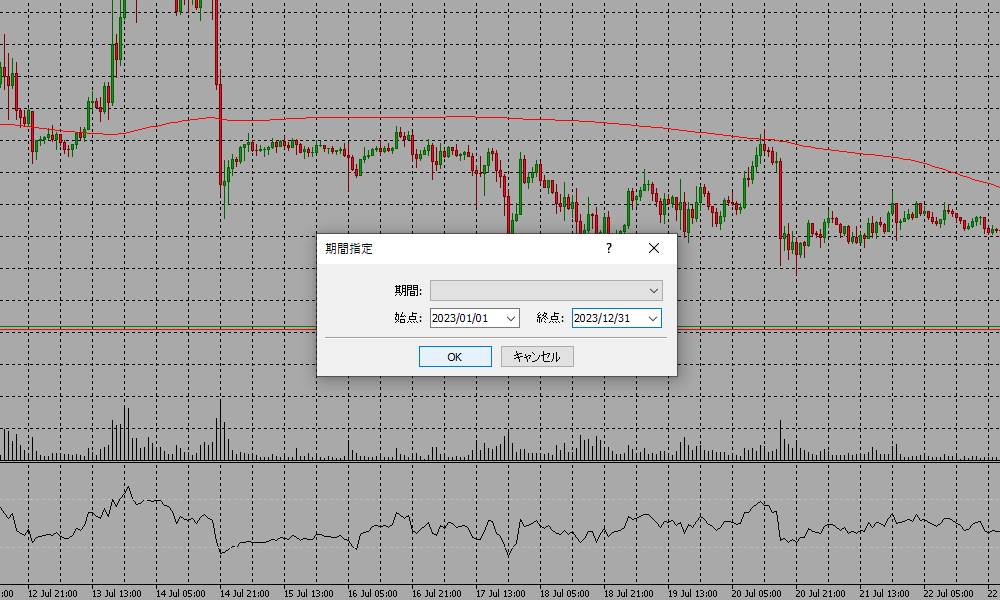This screenshot has height=600, width=1000.
Task: Click the 20 Jul 05:00 time label
Action: 758,593
